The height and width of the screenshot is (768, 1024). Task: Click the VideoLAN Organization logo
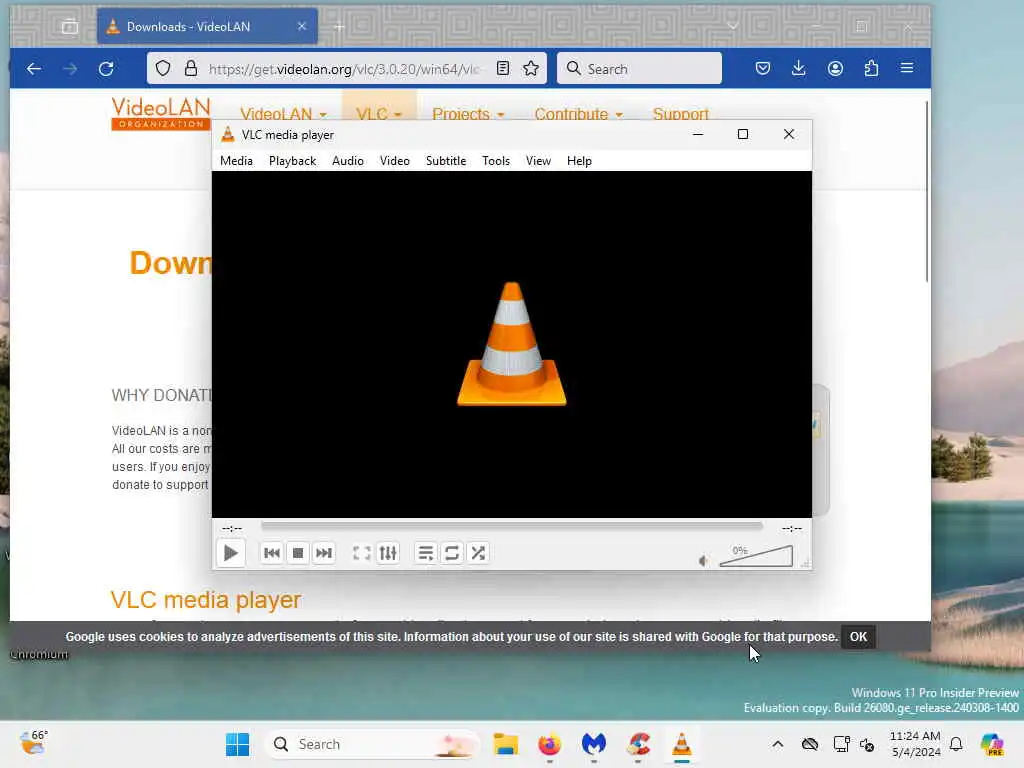(x=161, y=114)
